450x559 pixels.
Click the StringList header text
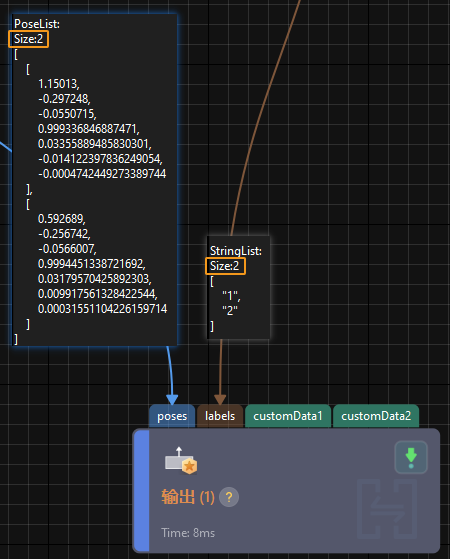point(236,251)
